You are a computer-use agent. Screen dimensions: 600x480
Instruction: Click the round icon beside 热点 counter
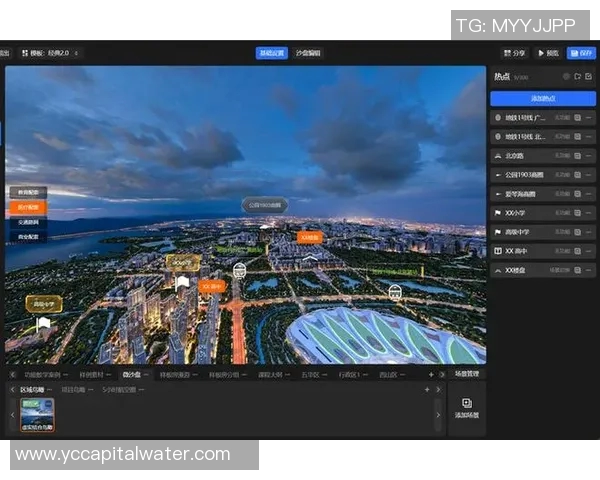(x=566, y=76)
